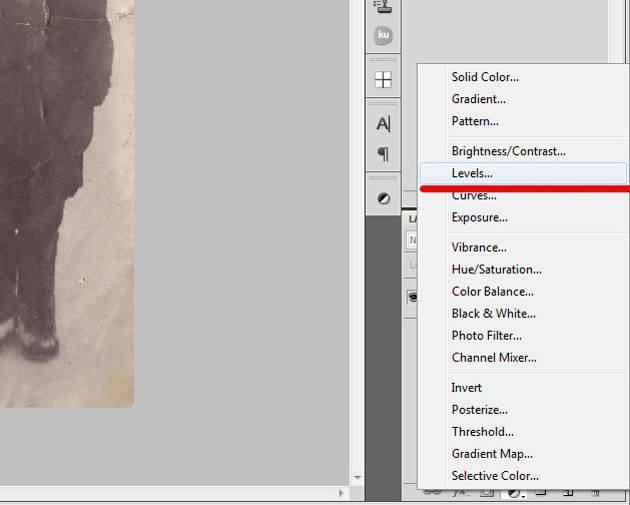Viewport: 630px width, 505px height.
Task: Click the delete layer trash icon
Action: [x=595, y=492]
